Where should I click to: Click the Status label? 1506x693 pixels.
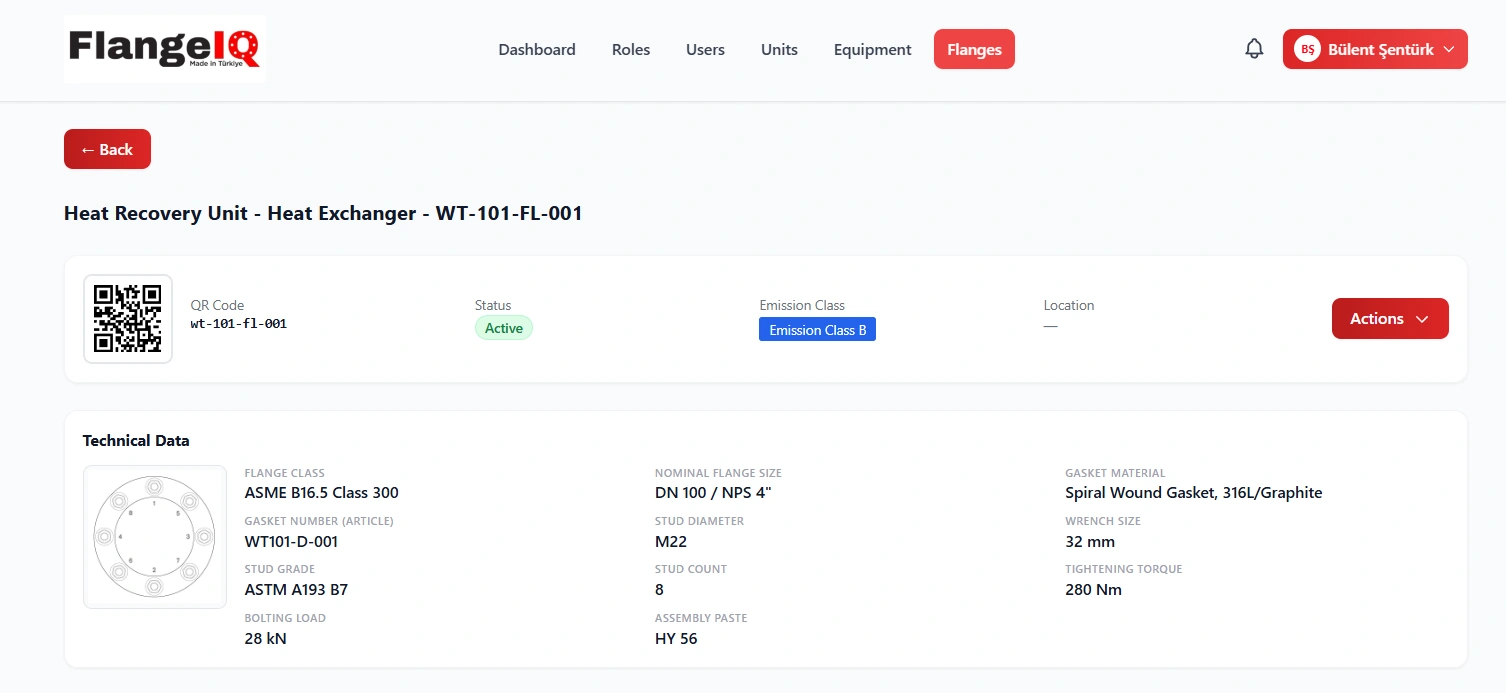(493, 305)
